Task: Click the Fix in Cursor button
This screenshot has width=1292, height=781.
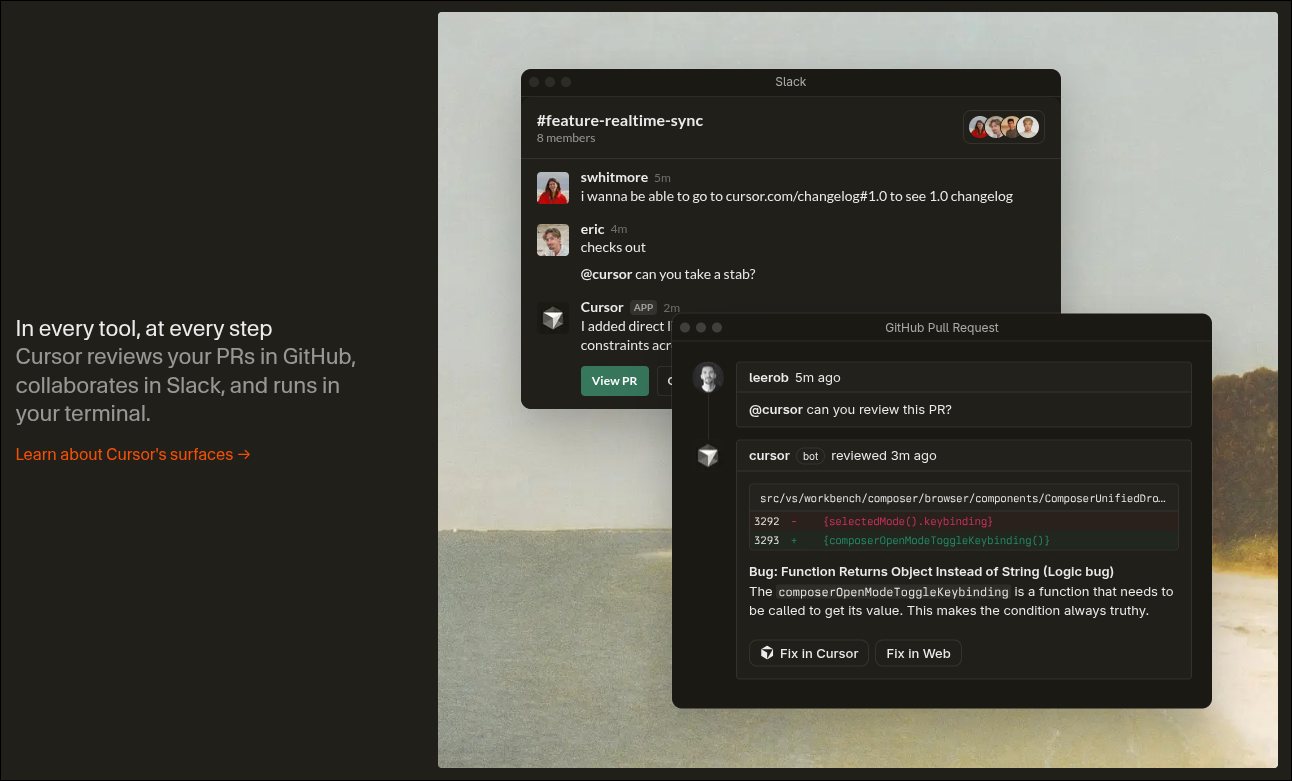Action: pos(808,653)
